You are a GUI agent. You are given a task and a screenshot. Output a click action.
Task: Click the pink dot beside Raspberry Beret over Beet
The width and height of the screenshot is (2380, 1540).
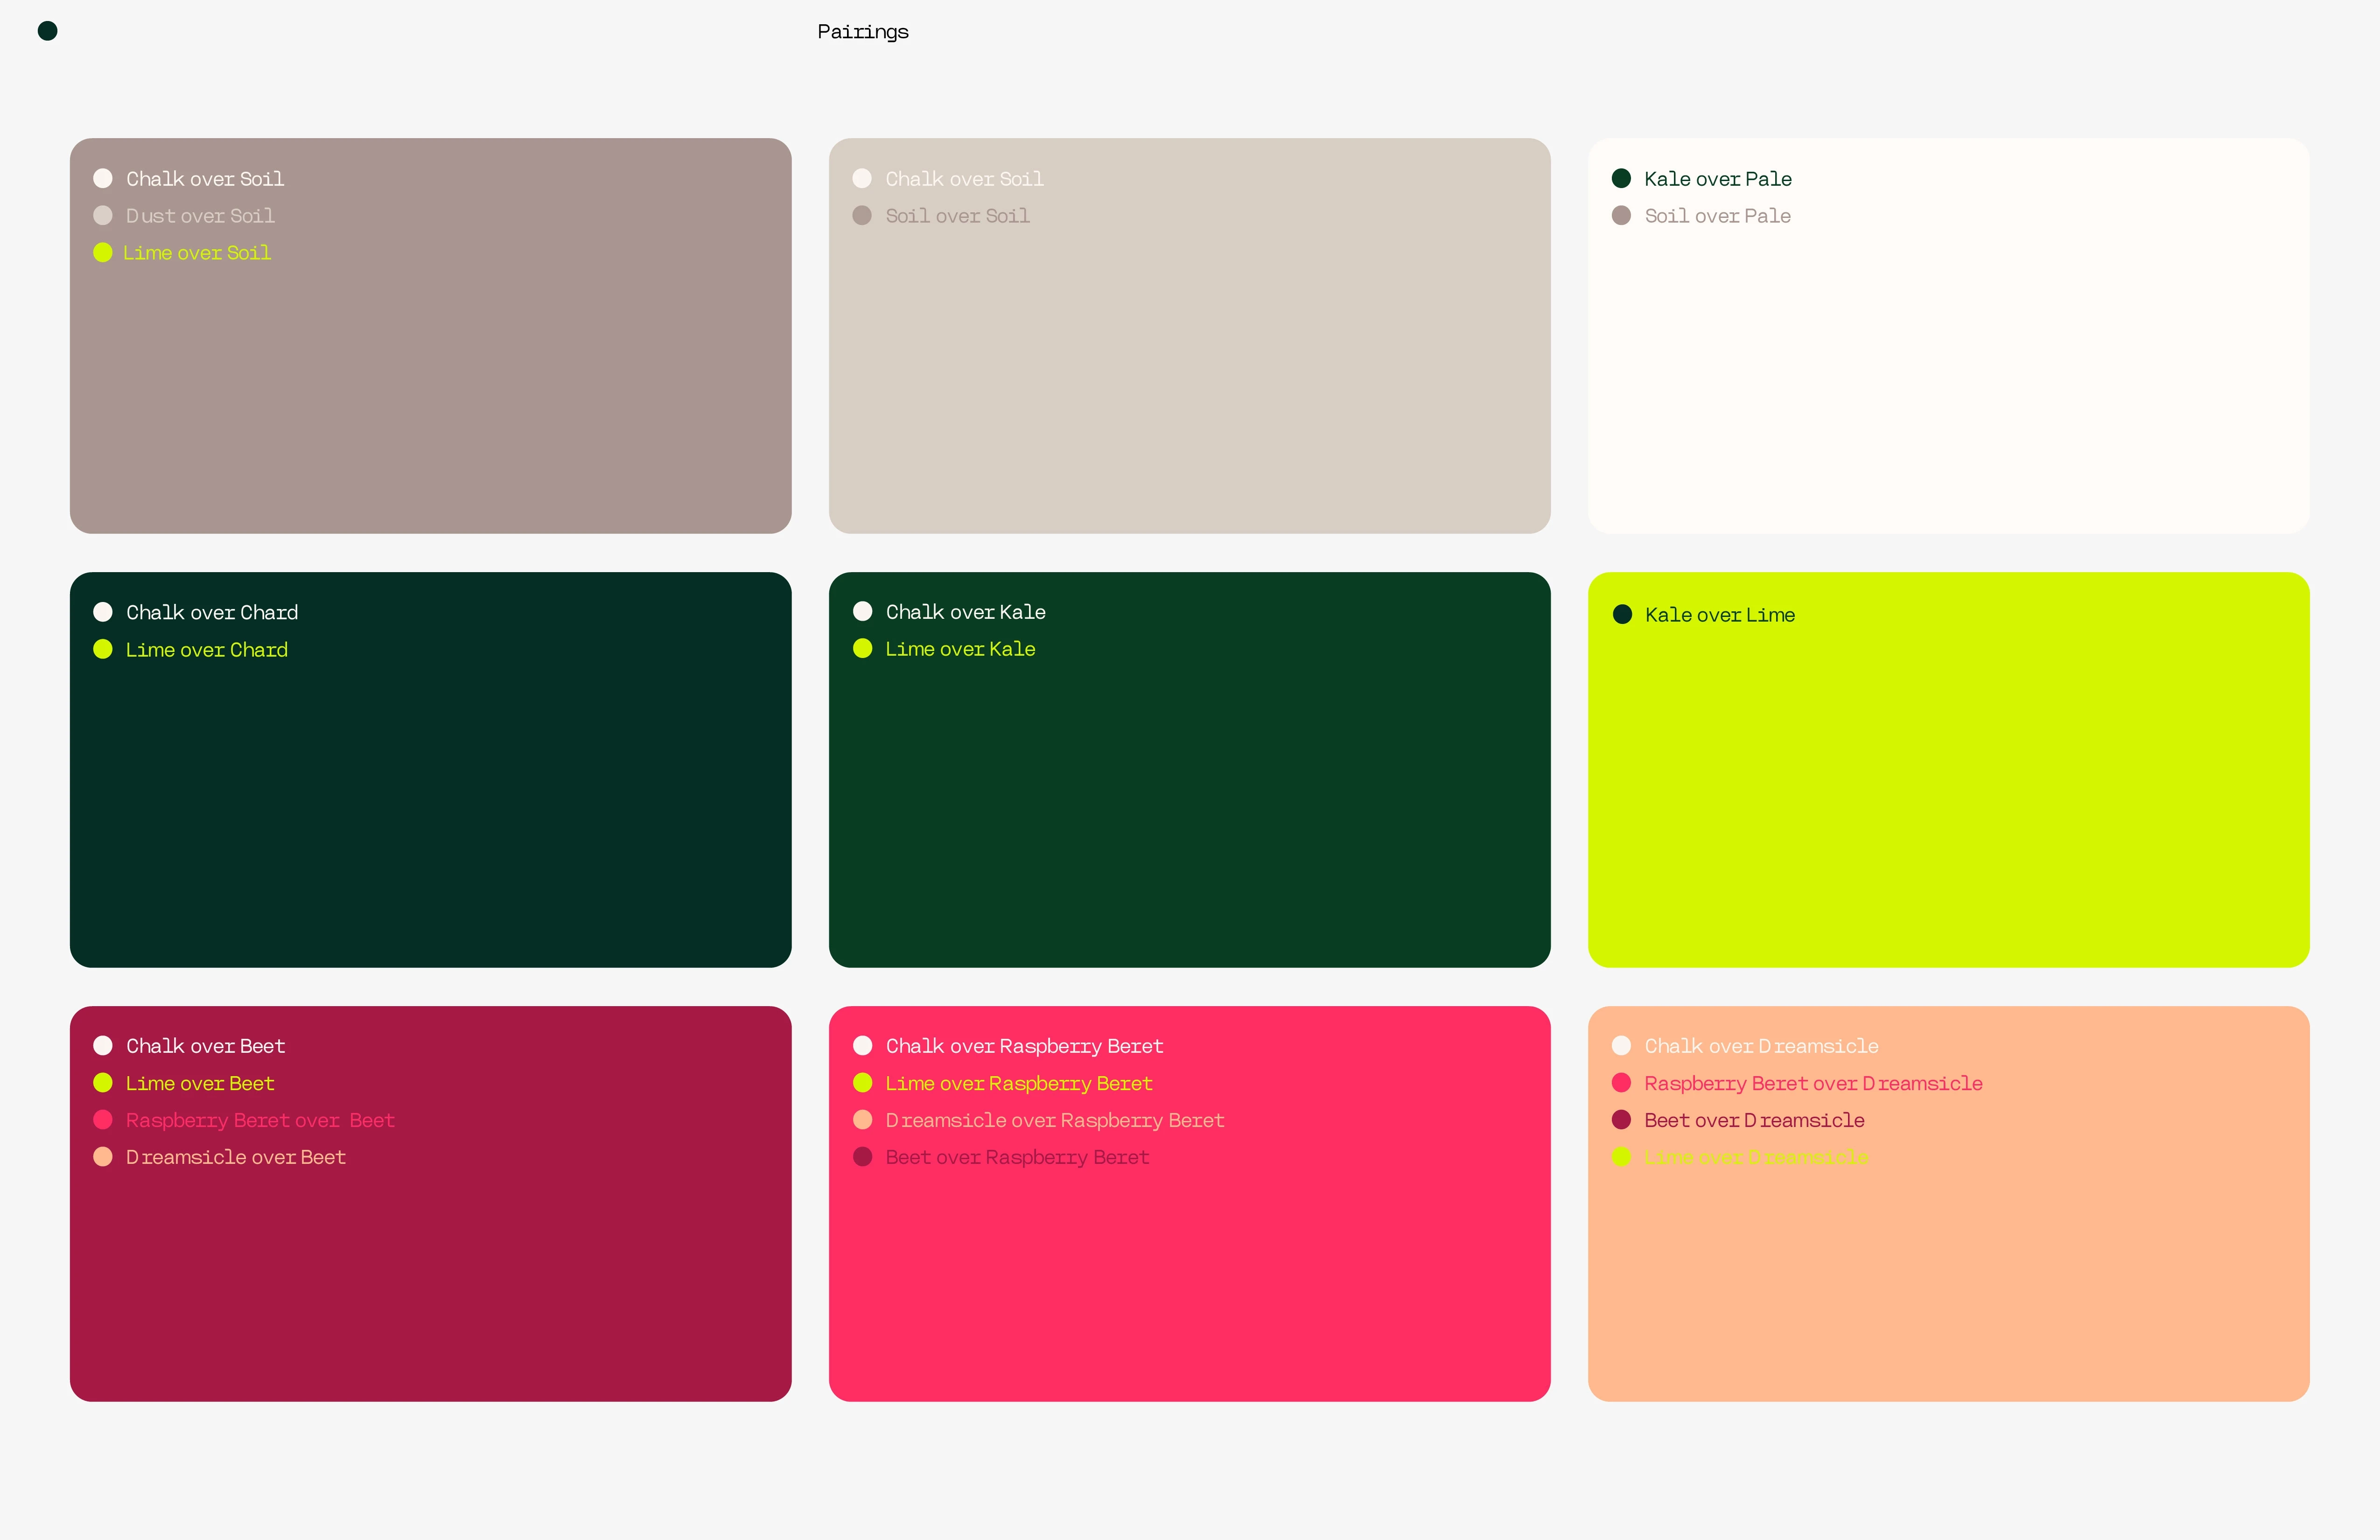103,1120
